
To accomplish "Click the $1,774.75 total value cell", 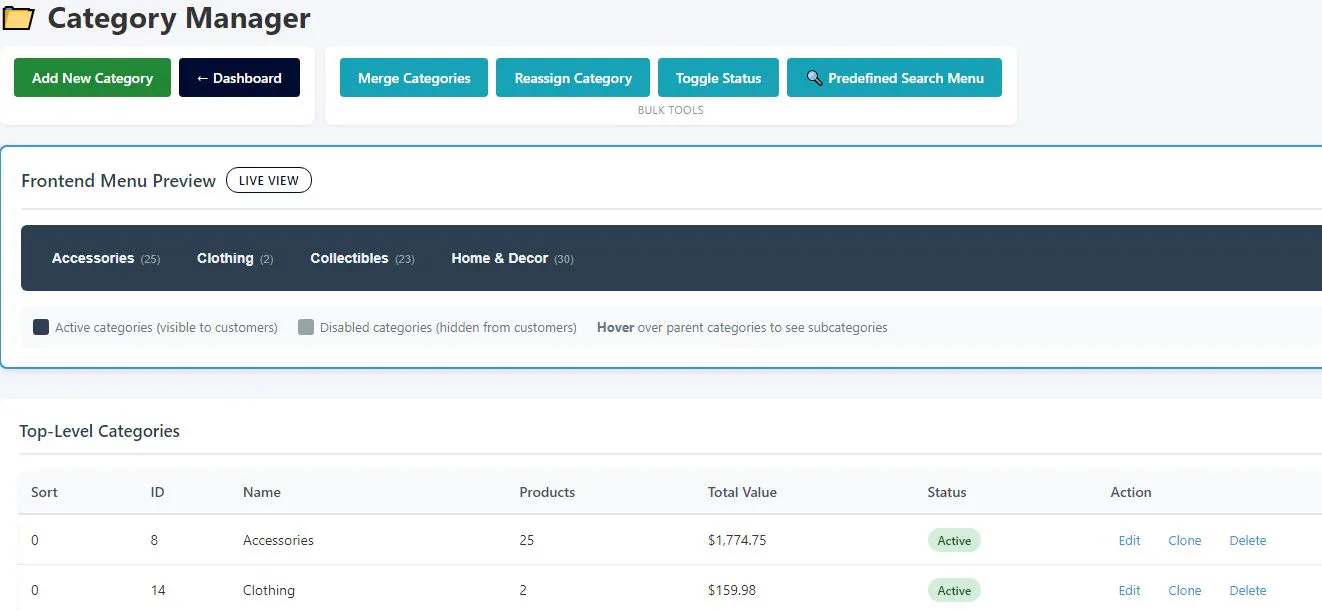I will [737, 540].
